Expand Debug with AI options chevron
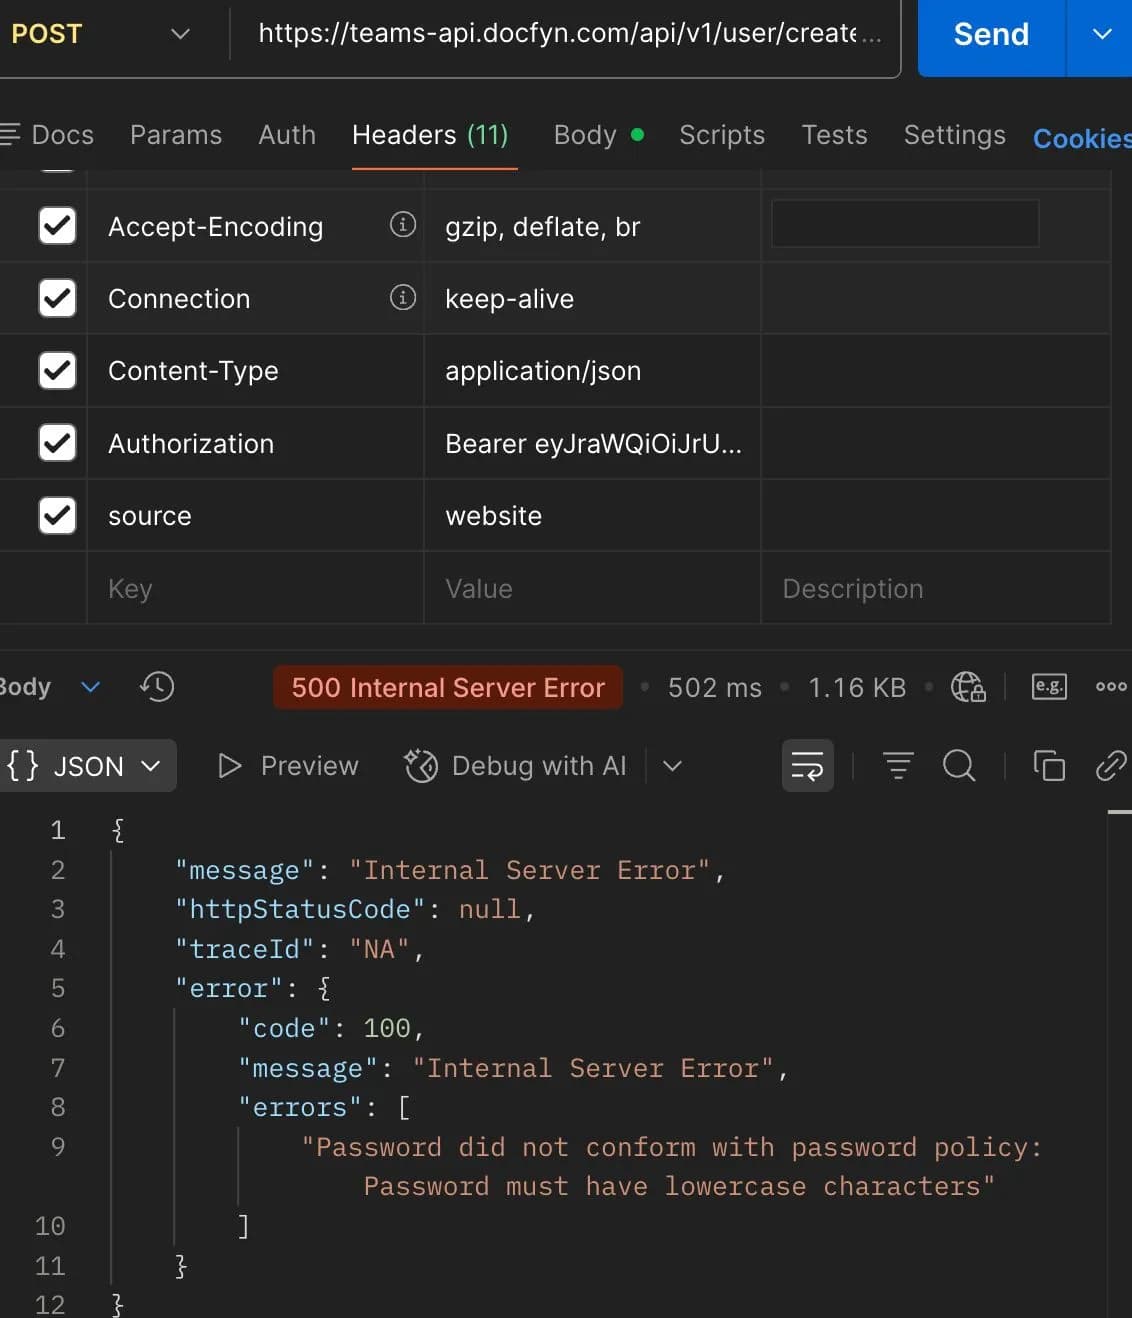1132x1318 pixels. coord(672,766)
